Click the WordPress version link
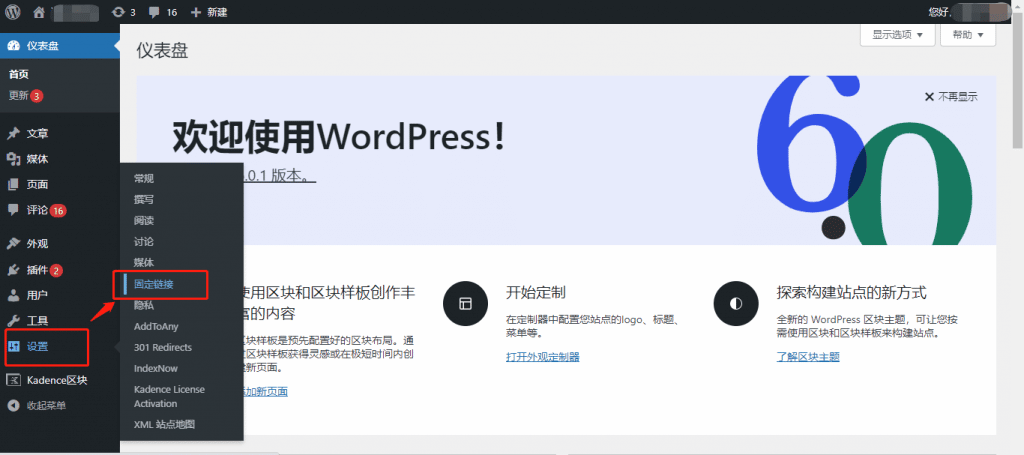1024x455 pixels. pyautogui.click(x=279, y=176)
